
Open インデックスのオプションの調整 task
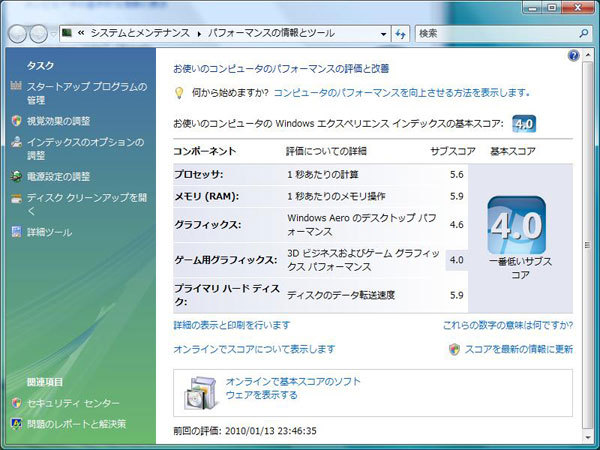85,149
